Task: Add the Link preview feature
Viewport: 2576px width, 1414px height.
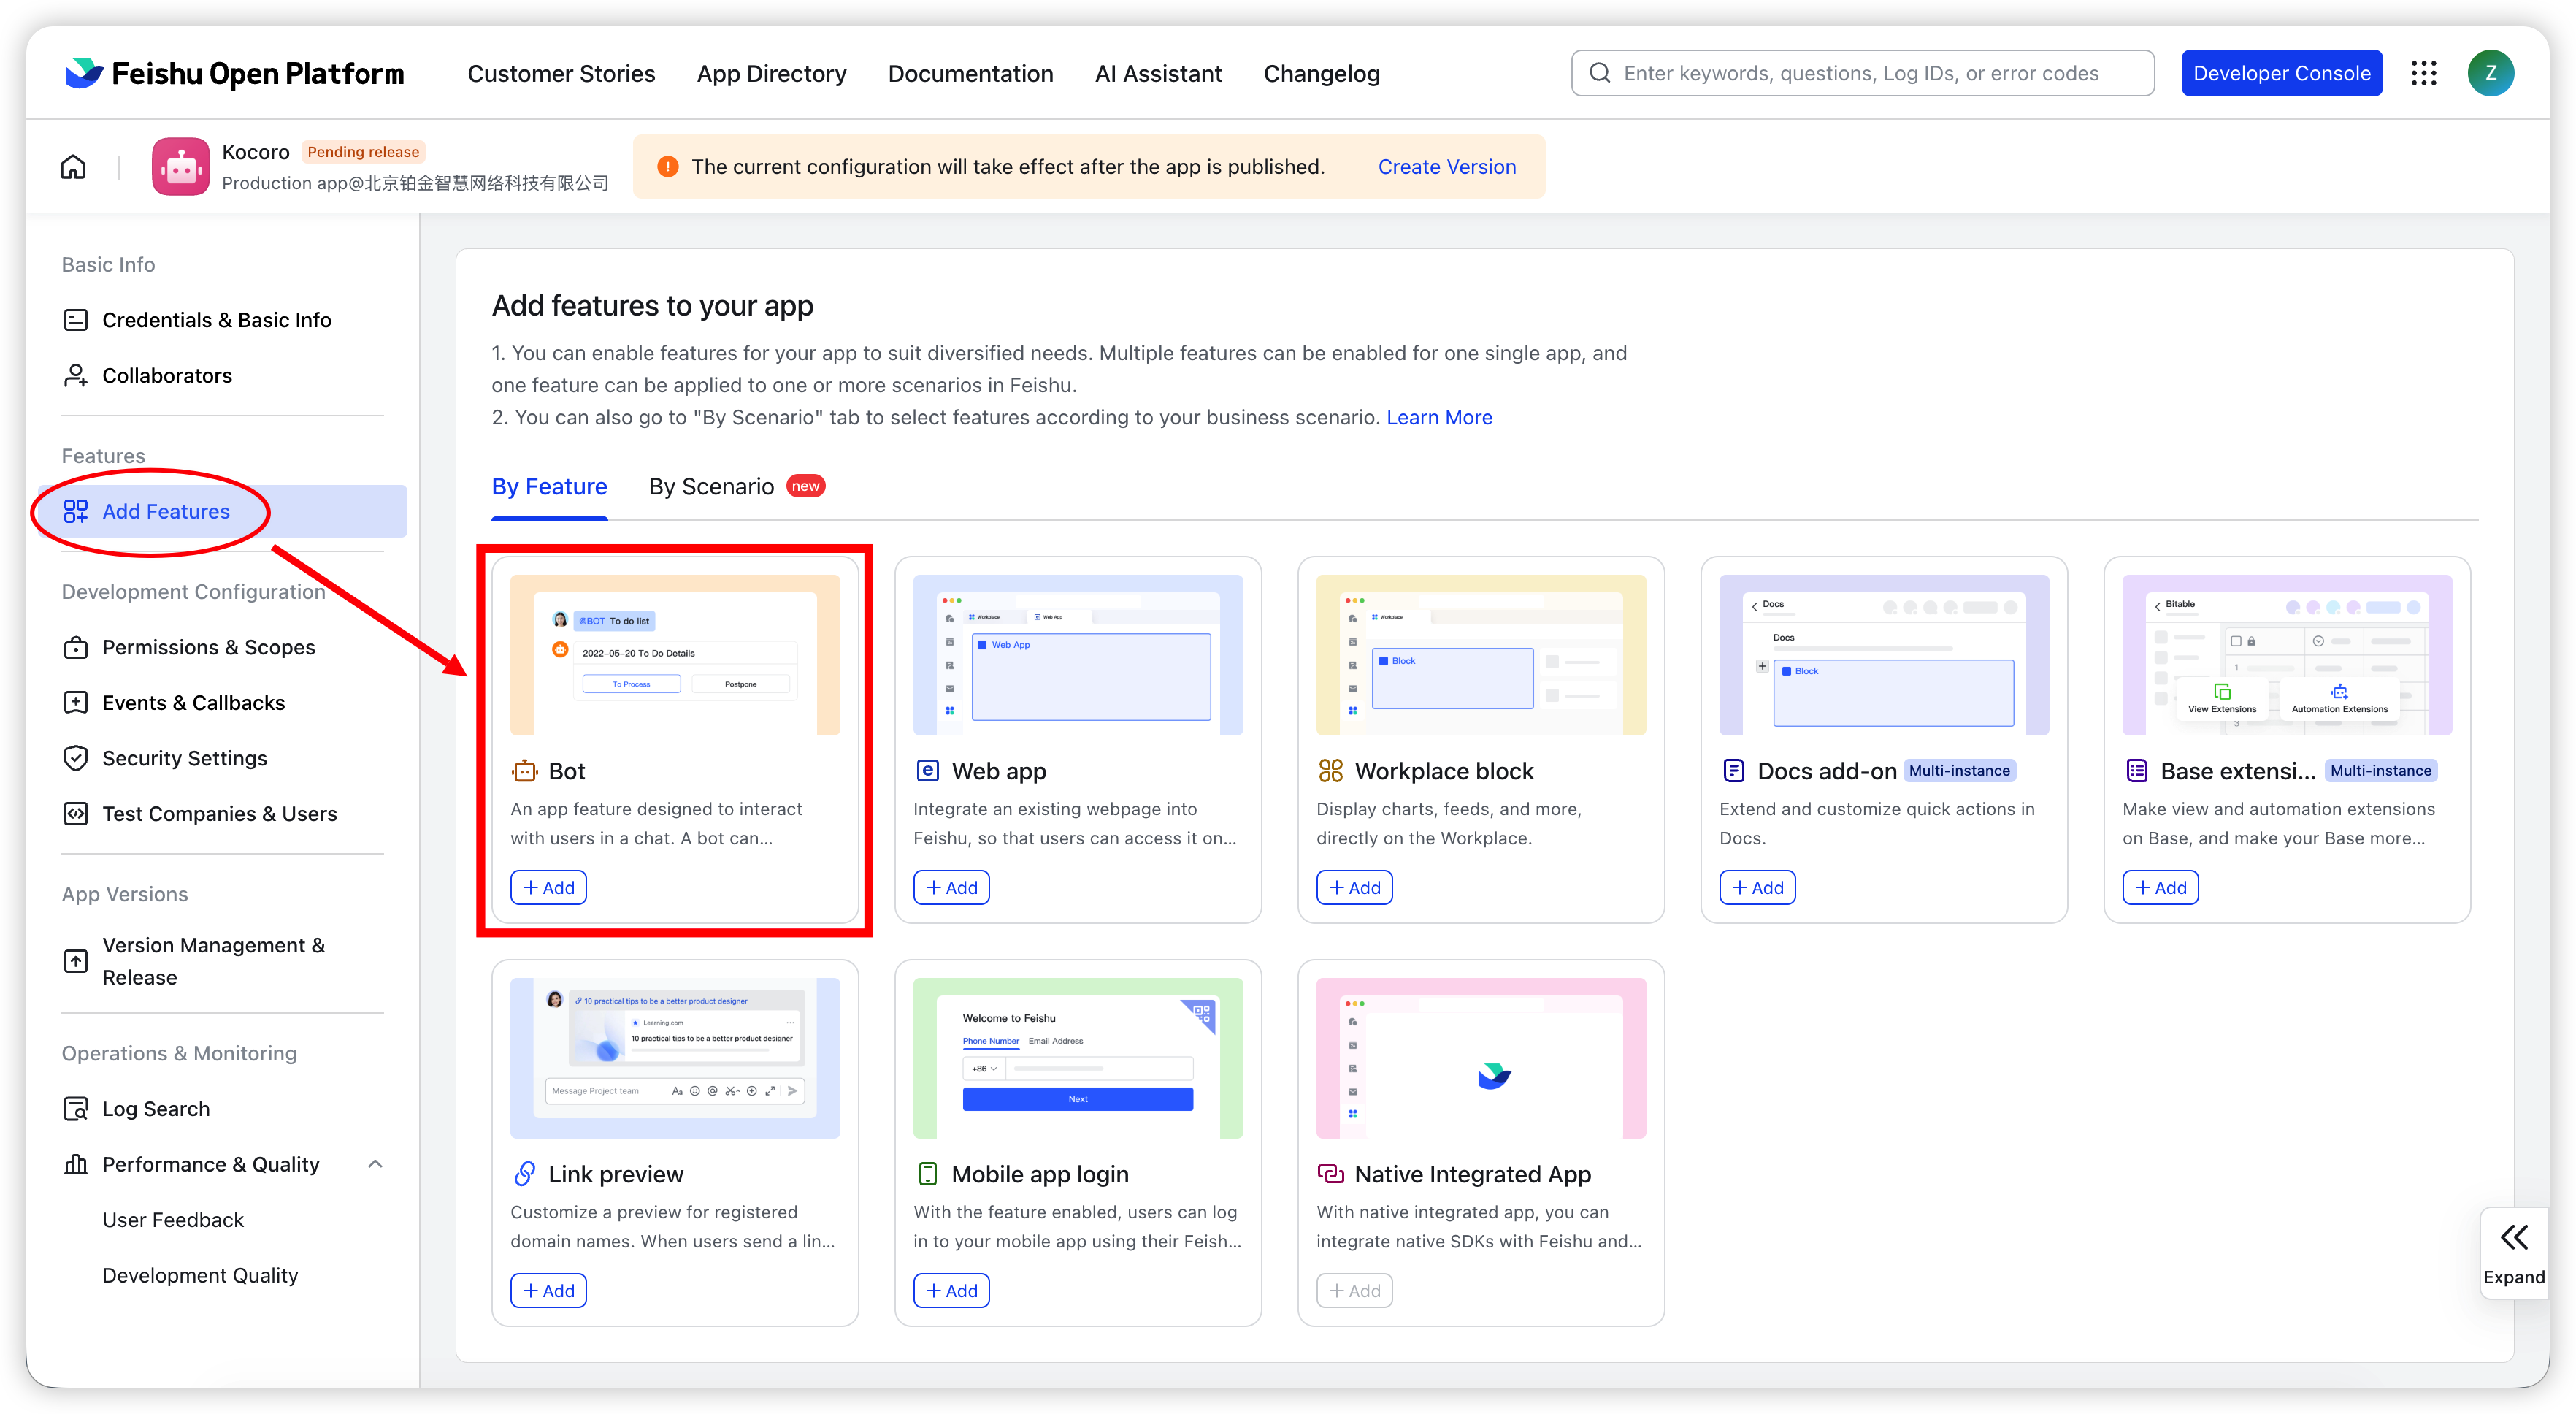Action: (548, 1290)
